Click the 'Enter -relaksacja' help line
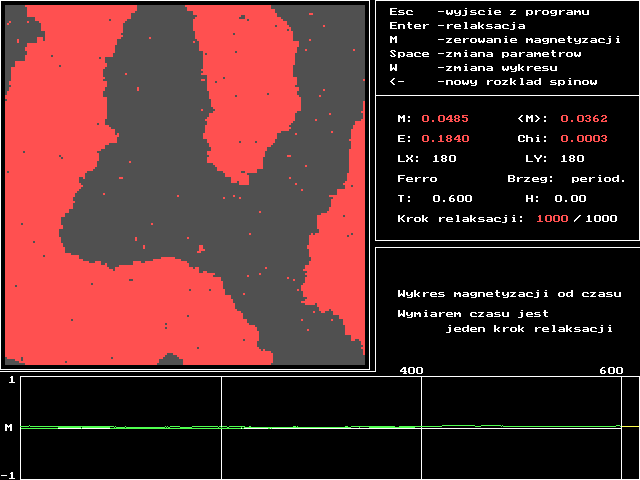640x480 pixels. [457, 26]
